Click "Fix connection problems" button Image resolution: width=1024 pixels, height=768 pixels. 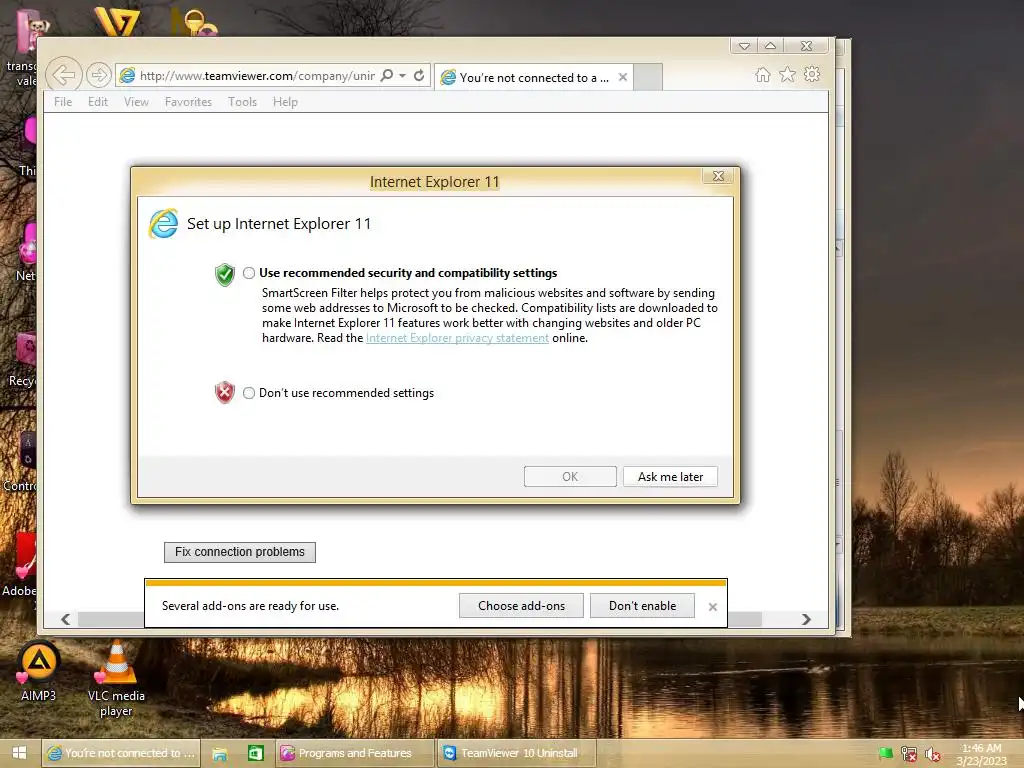click(240, 552)
